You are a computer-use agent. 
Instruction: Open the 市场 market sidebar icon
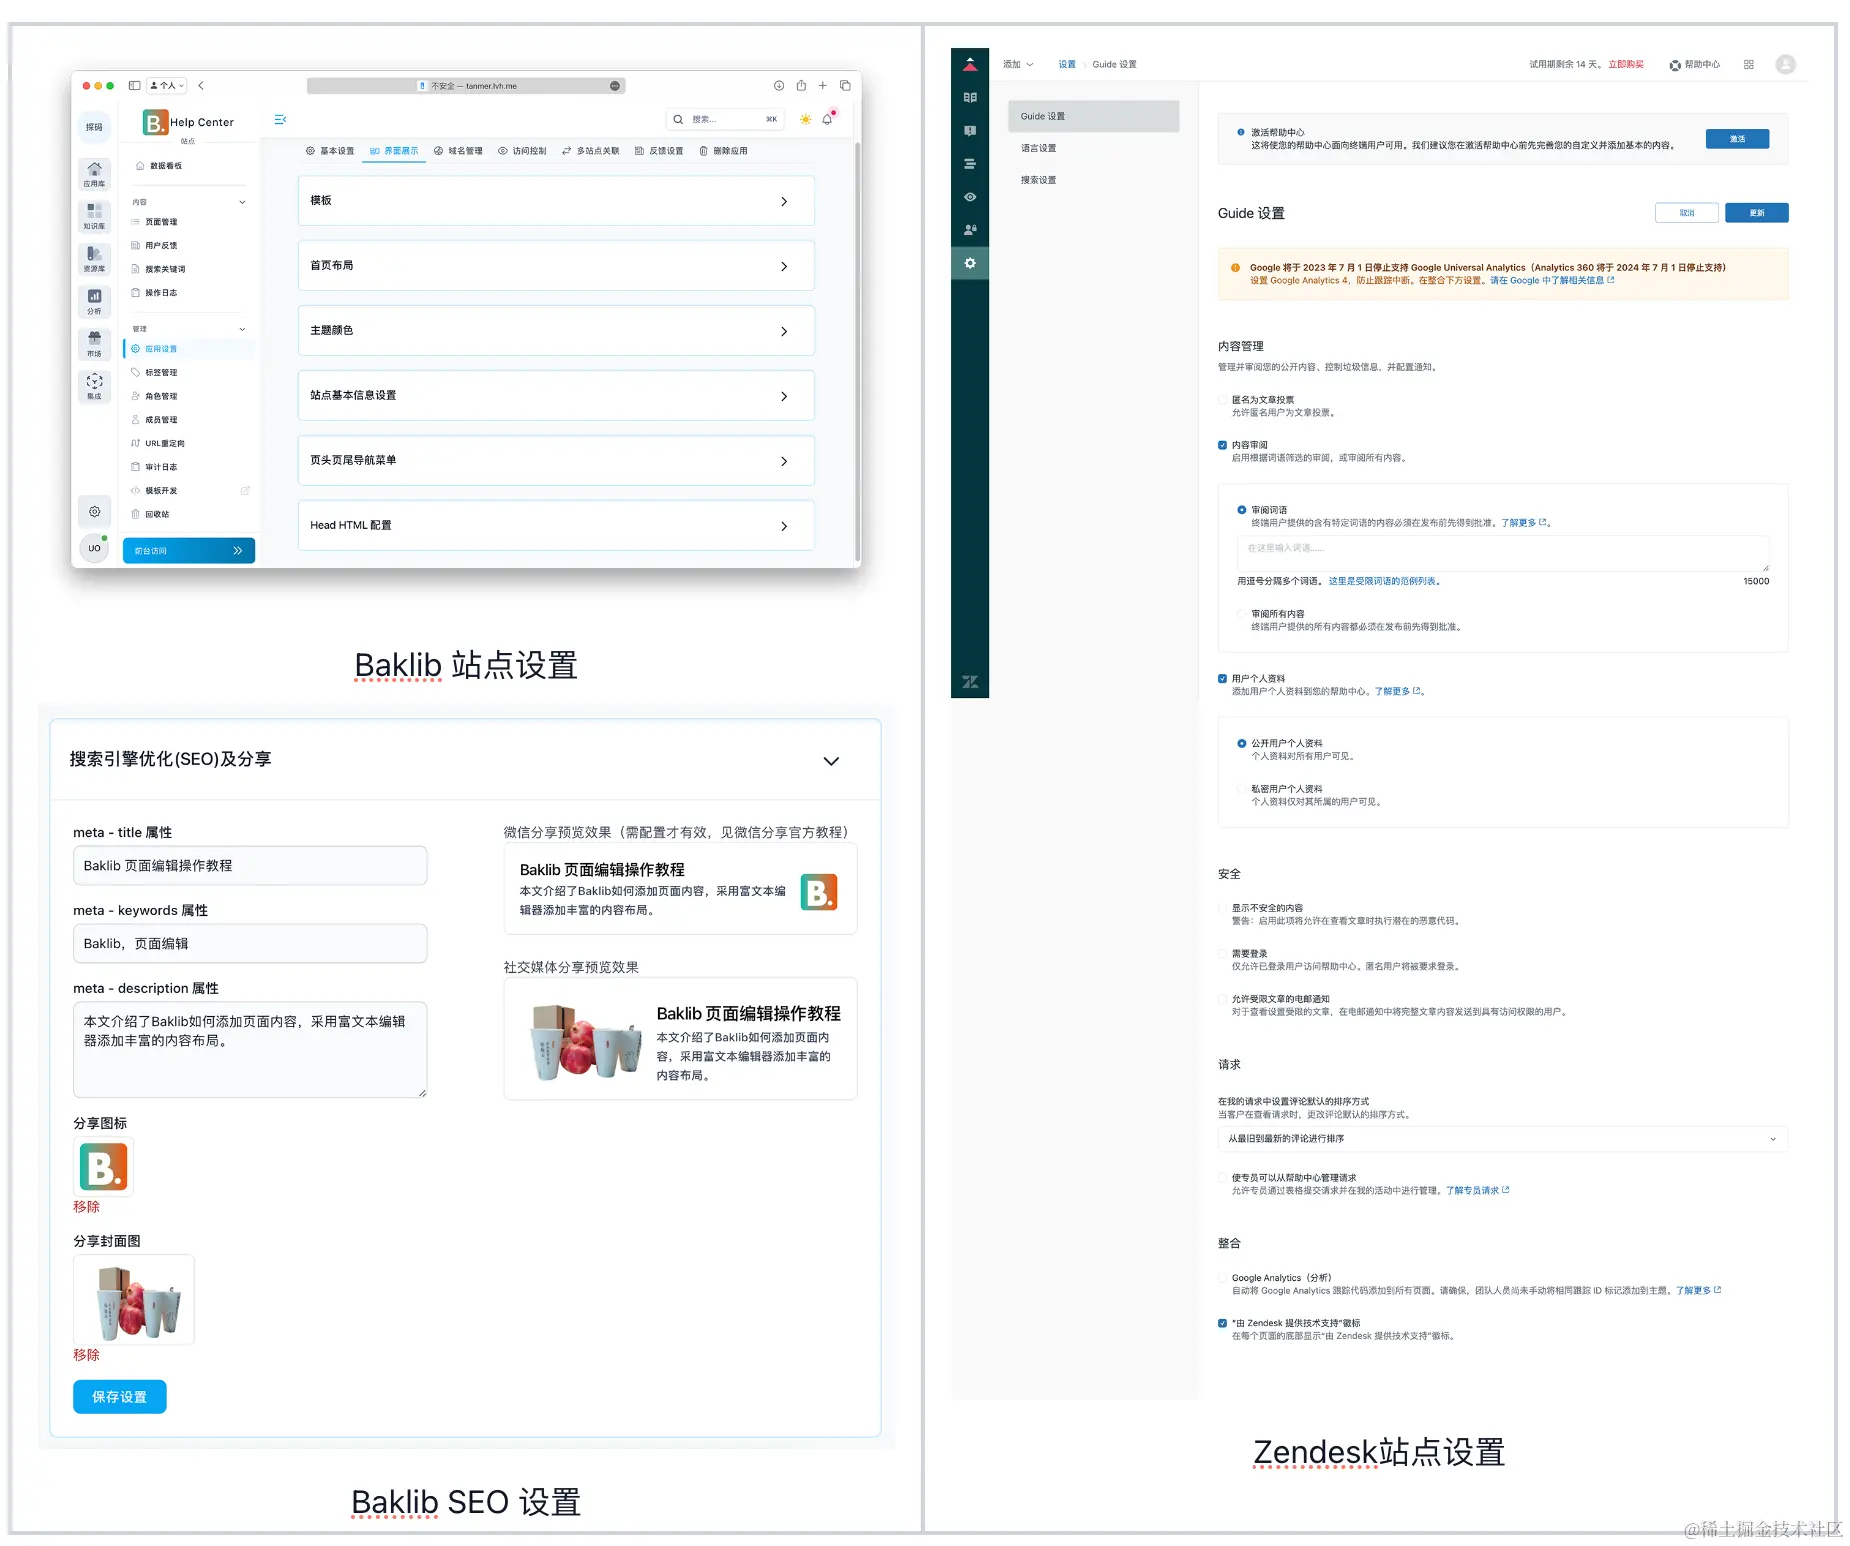(94, 344)
